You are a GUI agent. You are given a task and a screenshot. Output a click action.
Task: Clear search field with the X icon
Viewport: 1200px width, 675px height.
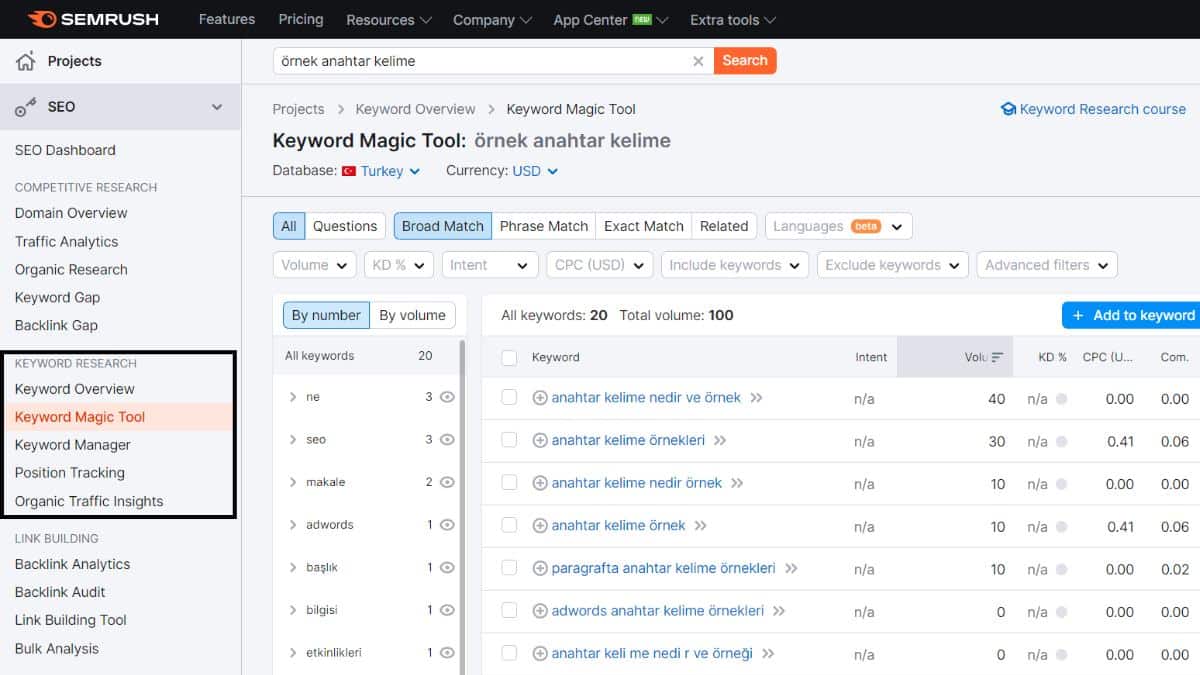[698, 61]
